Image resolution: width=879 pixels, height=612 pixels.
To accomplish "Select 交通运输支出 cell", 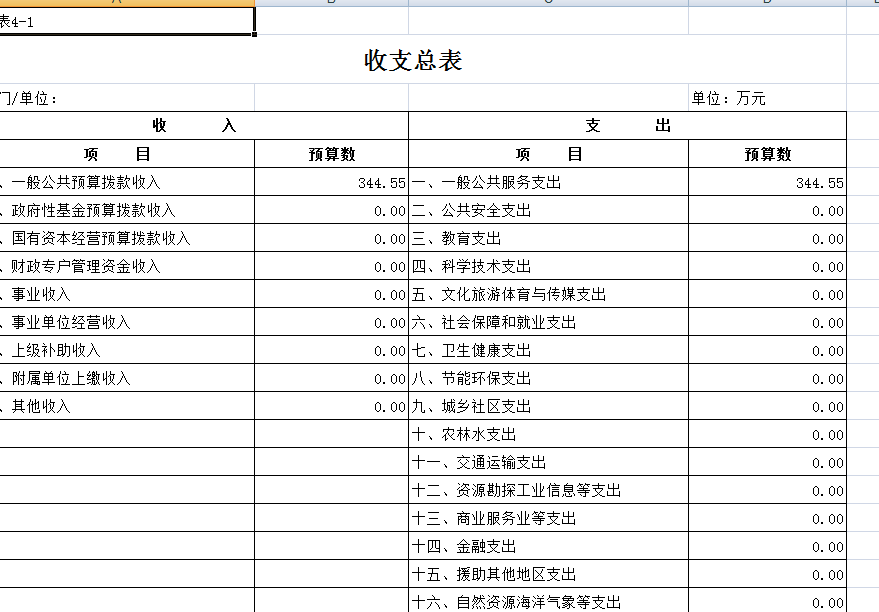I will (x=549, y=462).
